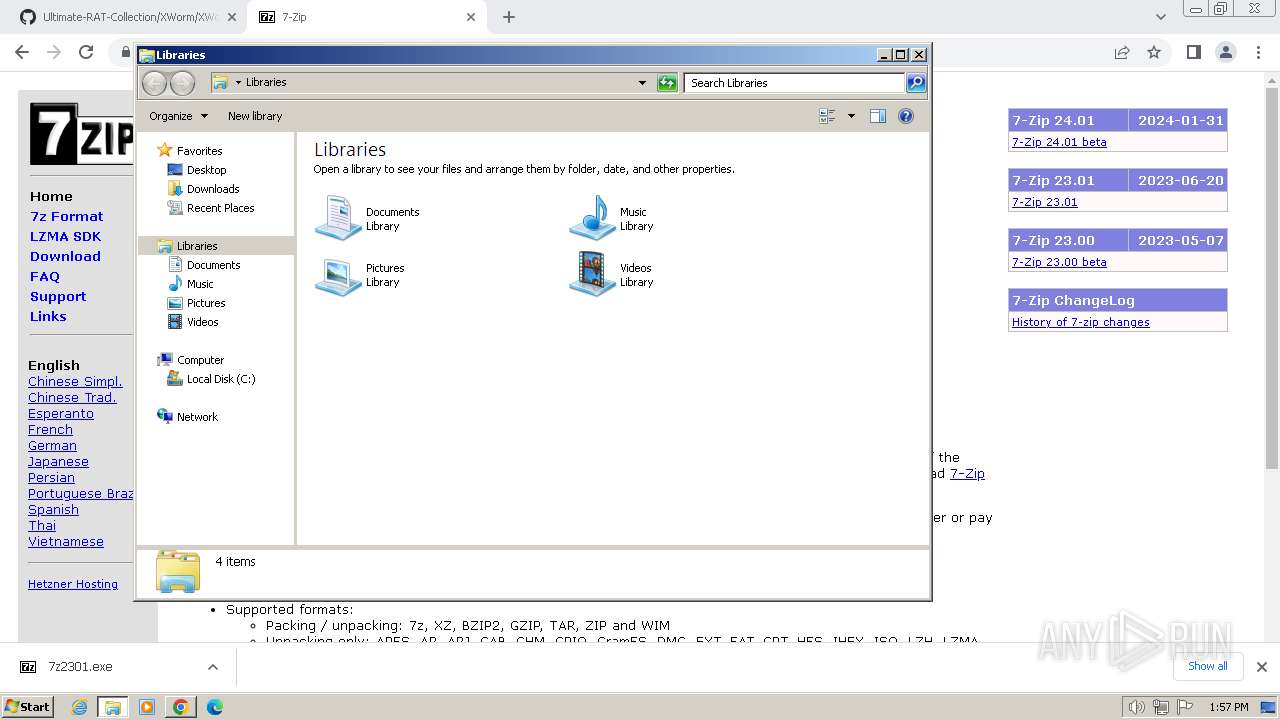Open 7-Zip 24.01 beta link
The height and width of the screenshot is (720, 1280).
click(x=1059, y=142)
